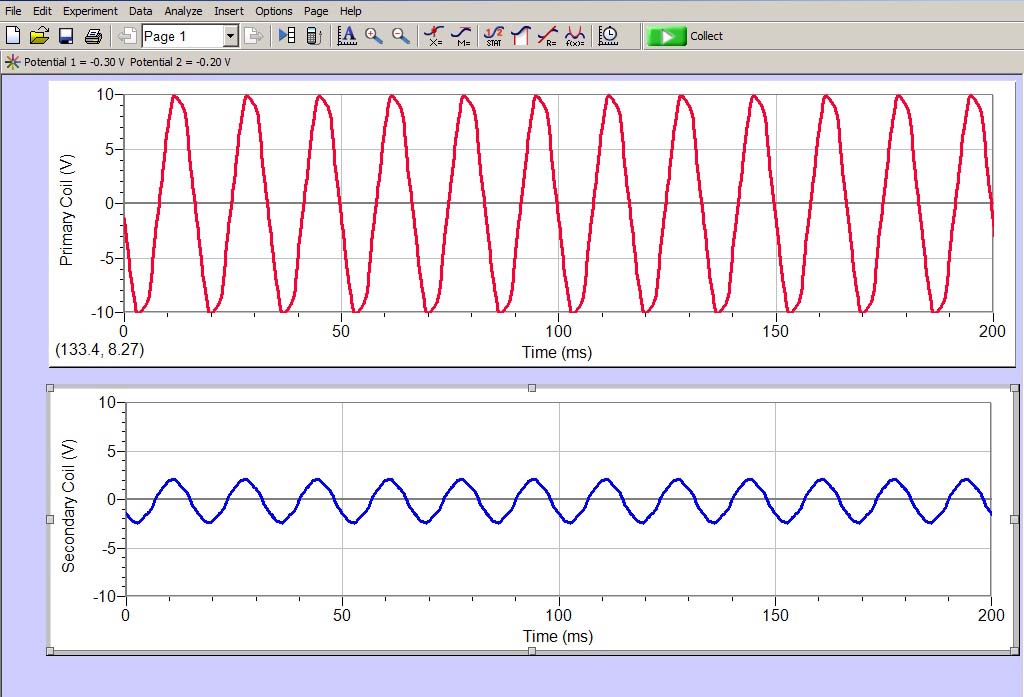Open the Experiment menu
The width and height of the screenshot is (1024, 697).
tap(90, 11)
